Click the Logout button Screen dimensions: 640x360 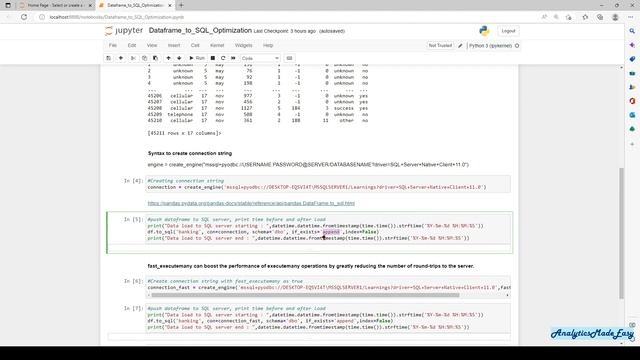pyautogui.click(x=508, y=31)
